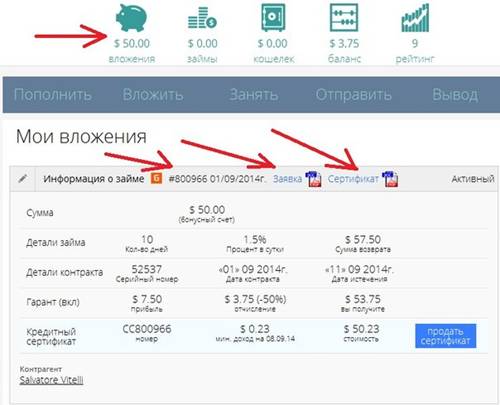The image size is (500, 405).
Task: Click the coin stack loans icon
Action: coord(202,19)
